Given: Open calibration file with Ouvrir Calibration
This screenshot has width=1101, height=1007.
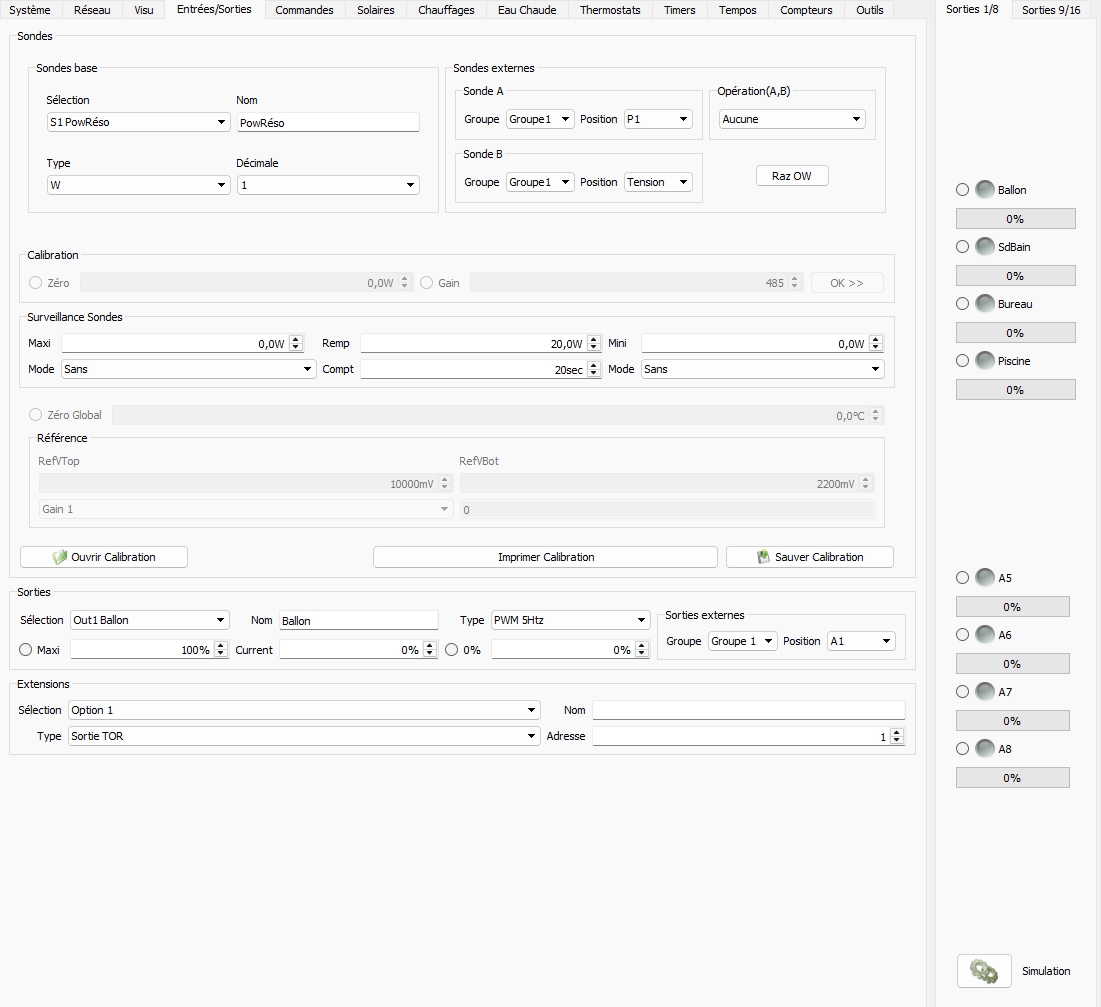Looking at the screenshot, I should (x=104, y=557).
